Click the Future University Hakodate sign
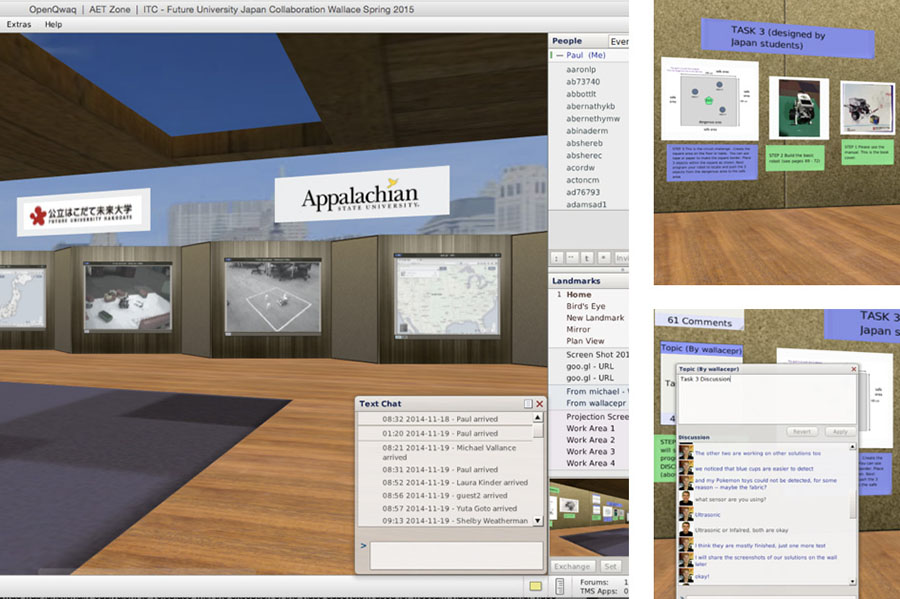Viewport: 900px width, 599px height. 84,213
